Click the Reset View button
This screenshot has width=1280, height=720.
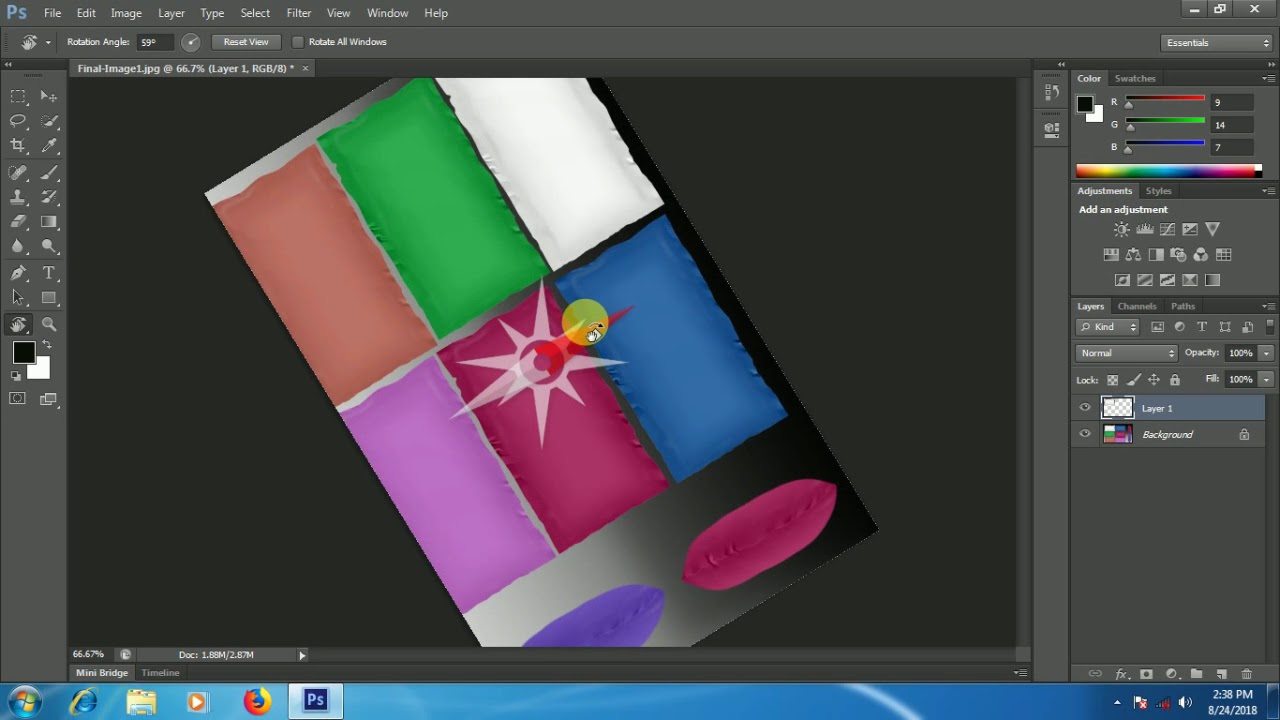pyautogui.click(x=246, y=42)
